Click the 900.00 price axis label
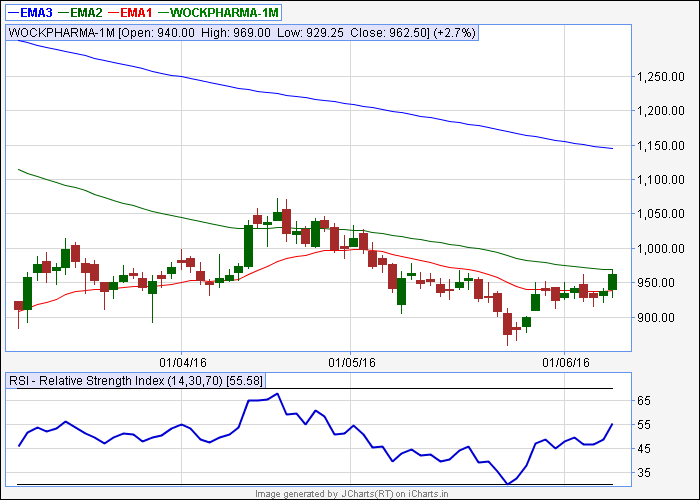Viewport: 700px width, 500px height. pos(656,318)
